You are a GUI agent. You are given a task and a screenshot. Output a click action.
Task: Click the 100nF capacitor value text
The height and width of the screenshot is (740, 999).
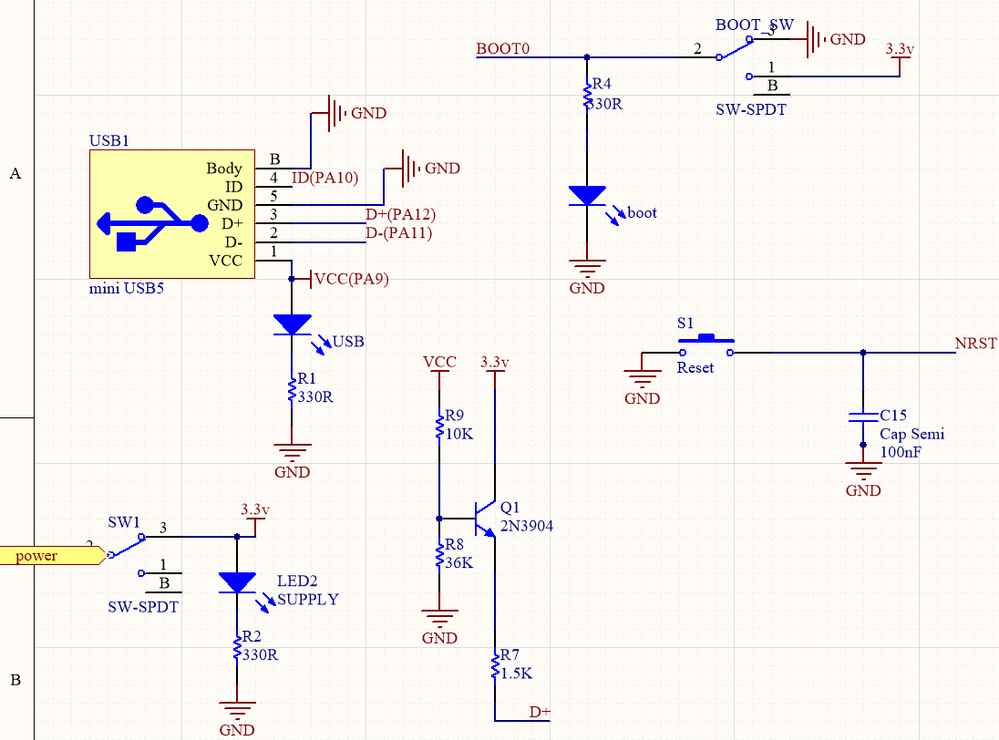coord(900,453)
